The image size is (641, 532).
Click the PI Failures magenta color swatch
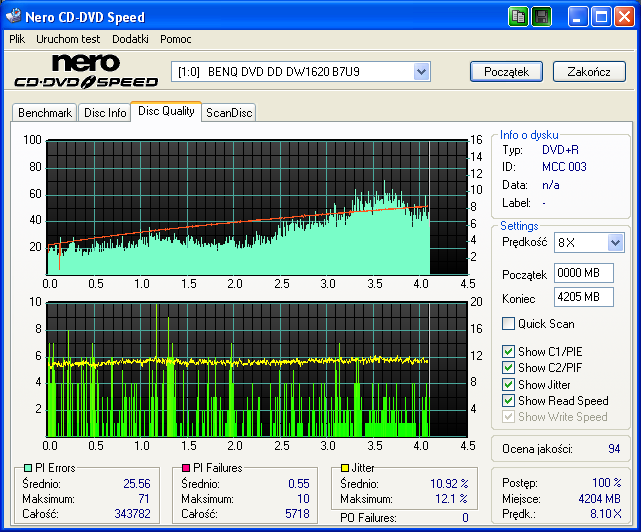pyautogui.click(x=186, y=468)
